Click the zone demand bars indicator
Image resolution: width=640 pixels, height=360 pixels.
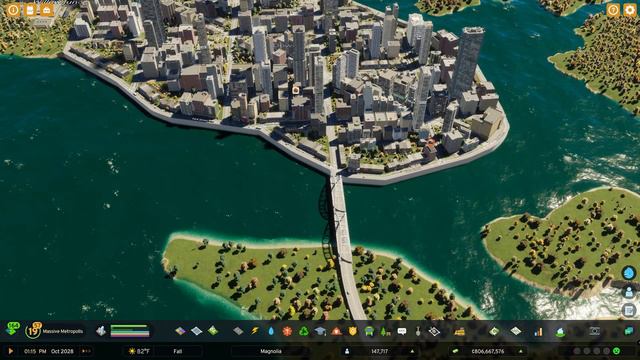[x=130, y=331]
